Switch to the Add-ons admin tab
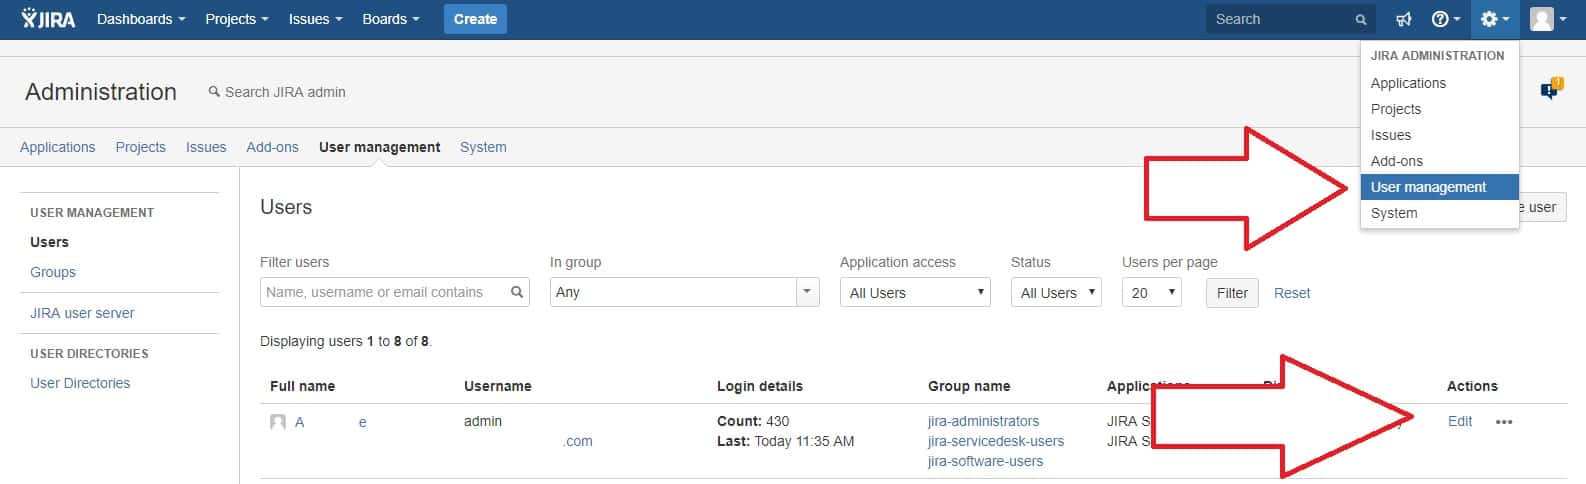Screen dimensions: 1586x484 click(272, 147)
